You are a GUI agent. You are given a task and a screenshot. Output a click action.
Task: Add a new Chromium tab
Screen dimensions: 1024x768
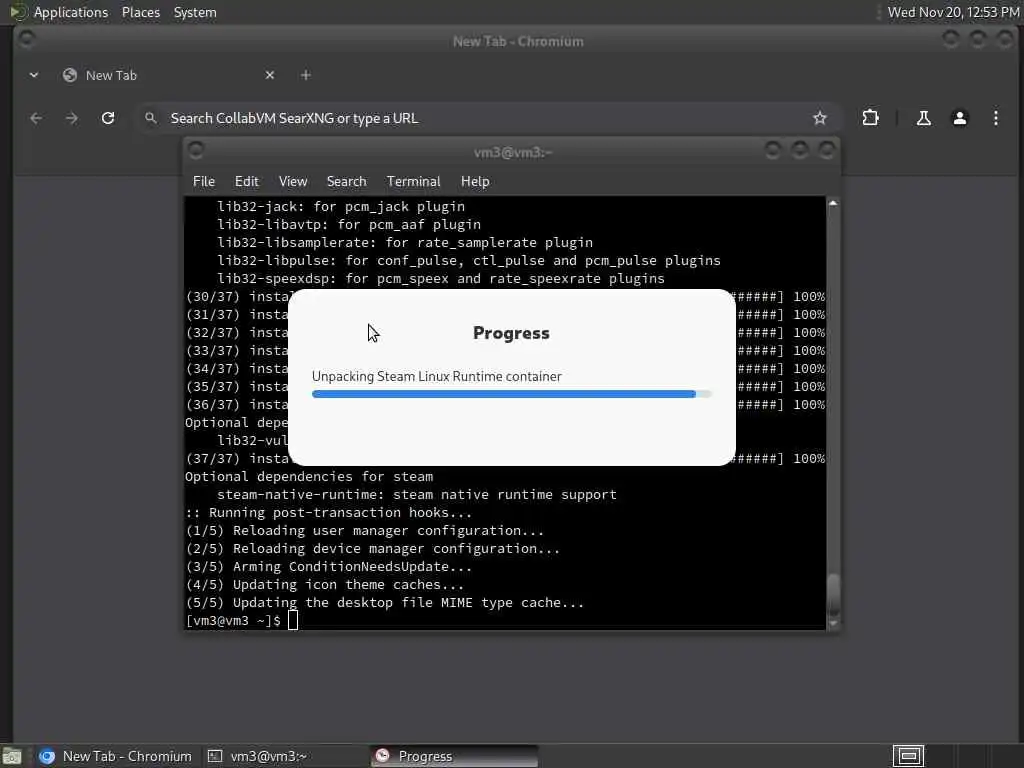click(x=306, y=75)
